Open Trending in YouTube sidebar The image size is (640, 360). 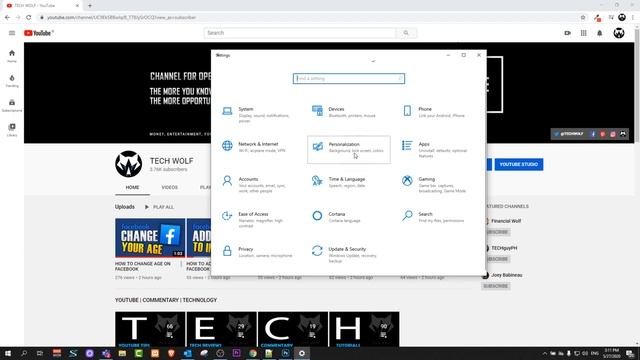coord(12,81)
